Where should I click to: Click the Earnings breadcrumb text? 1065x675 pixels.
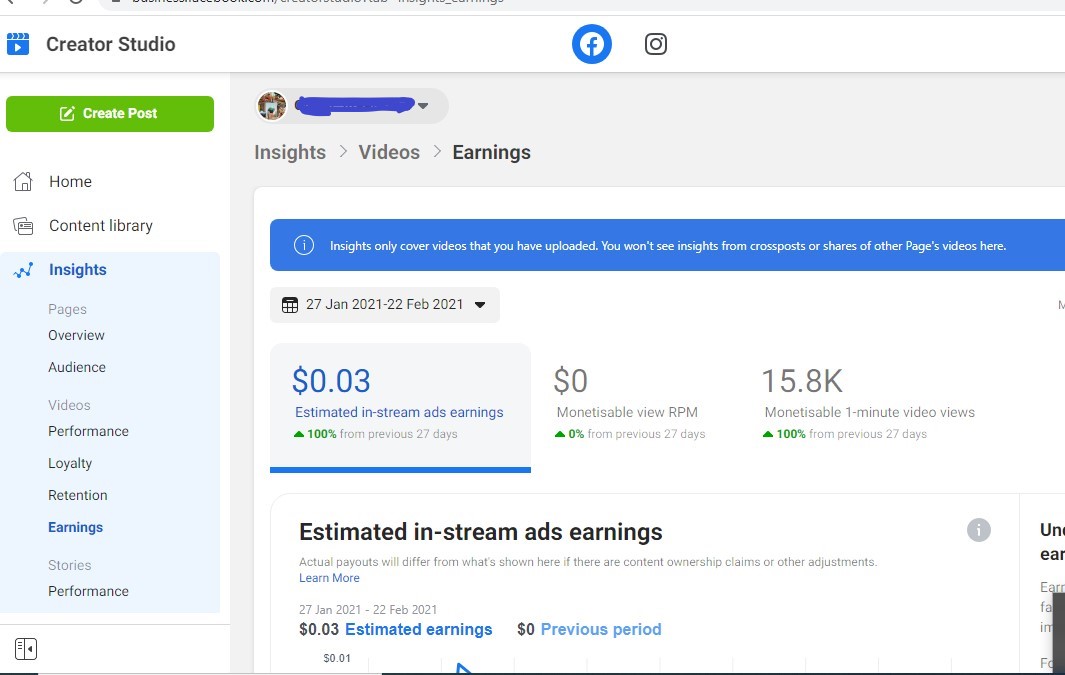pos(492,152)
